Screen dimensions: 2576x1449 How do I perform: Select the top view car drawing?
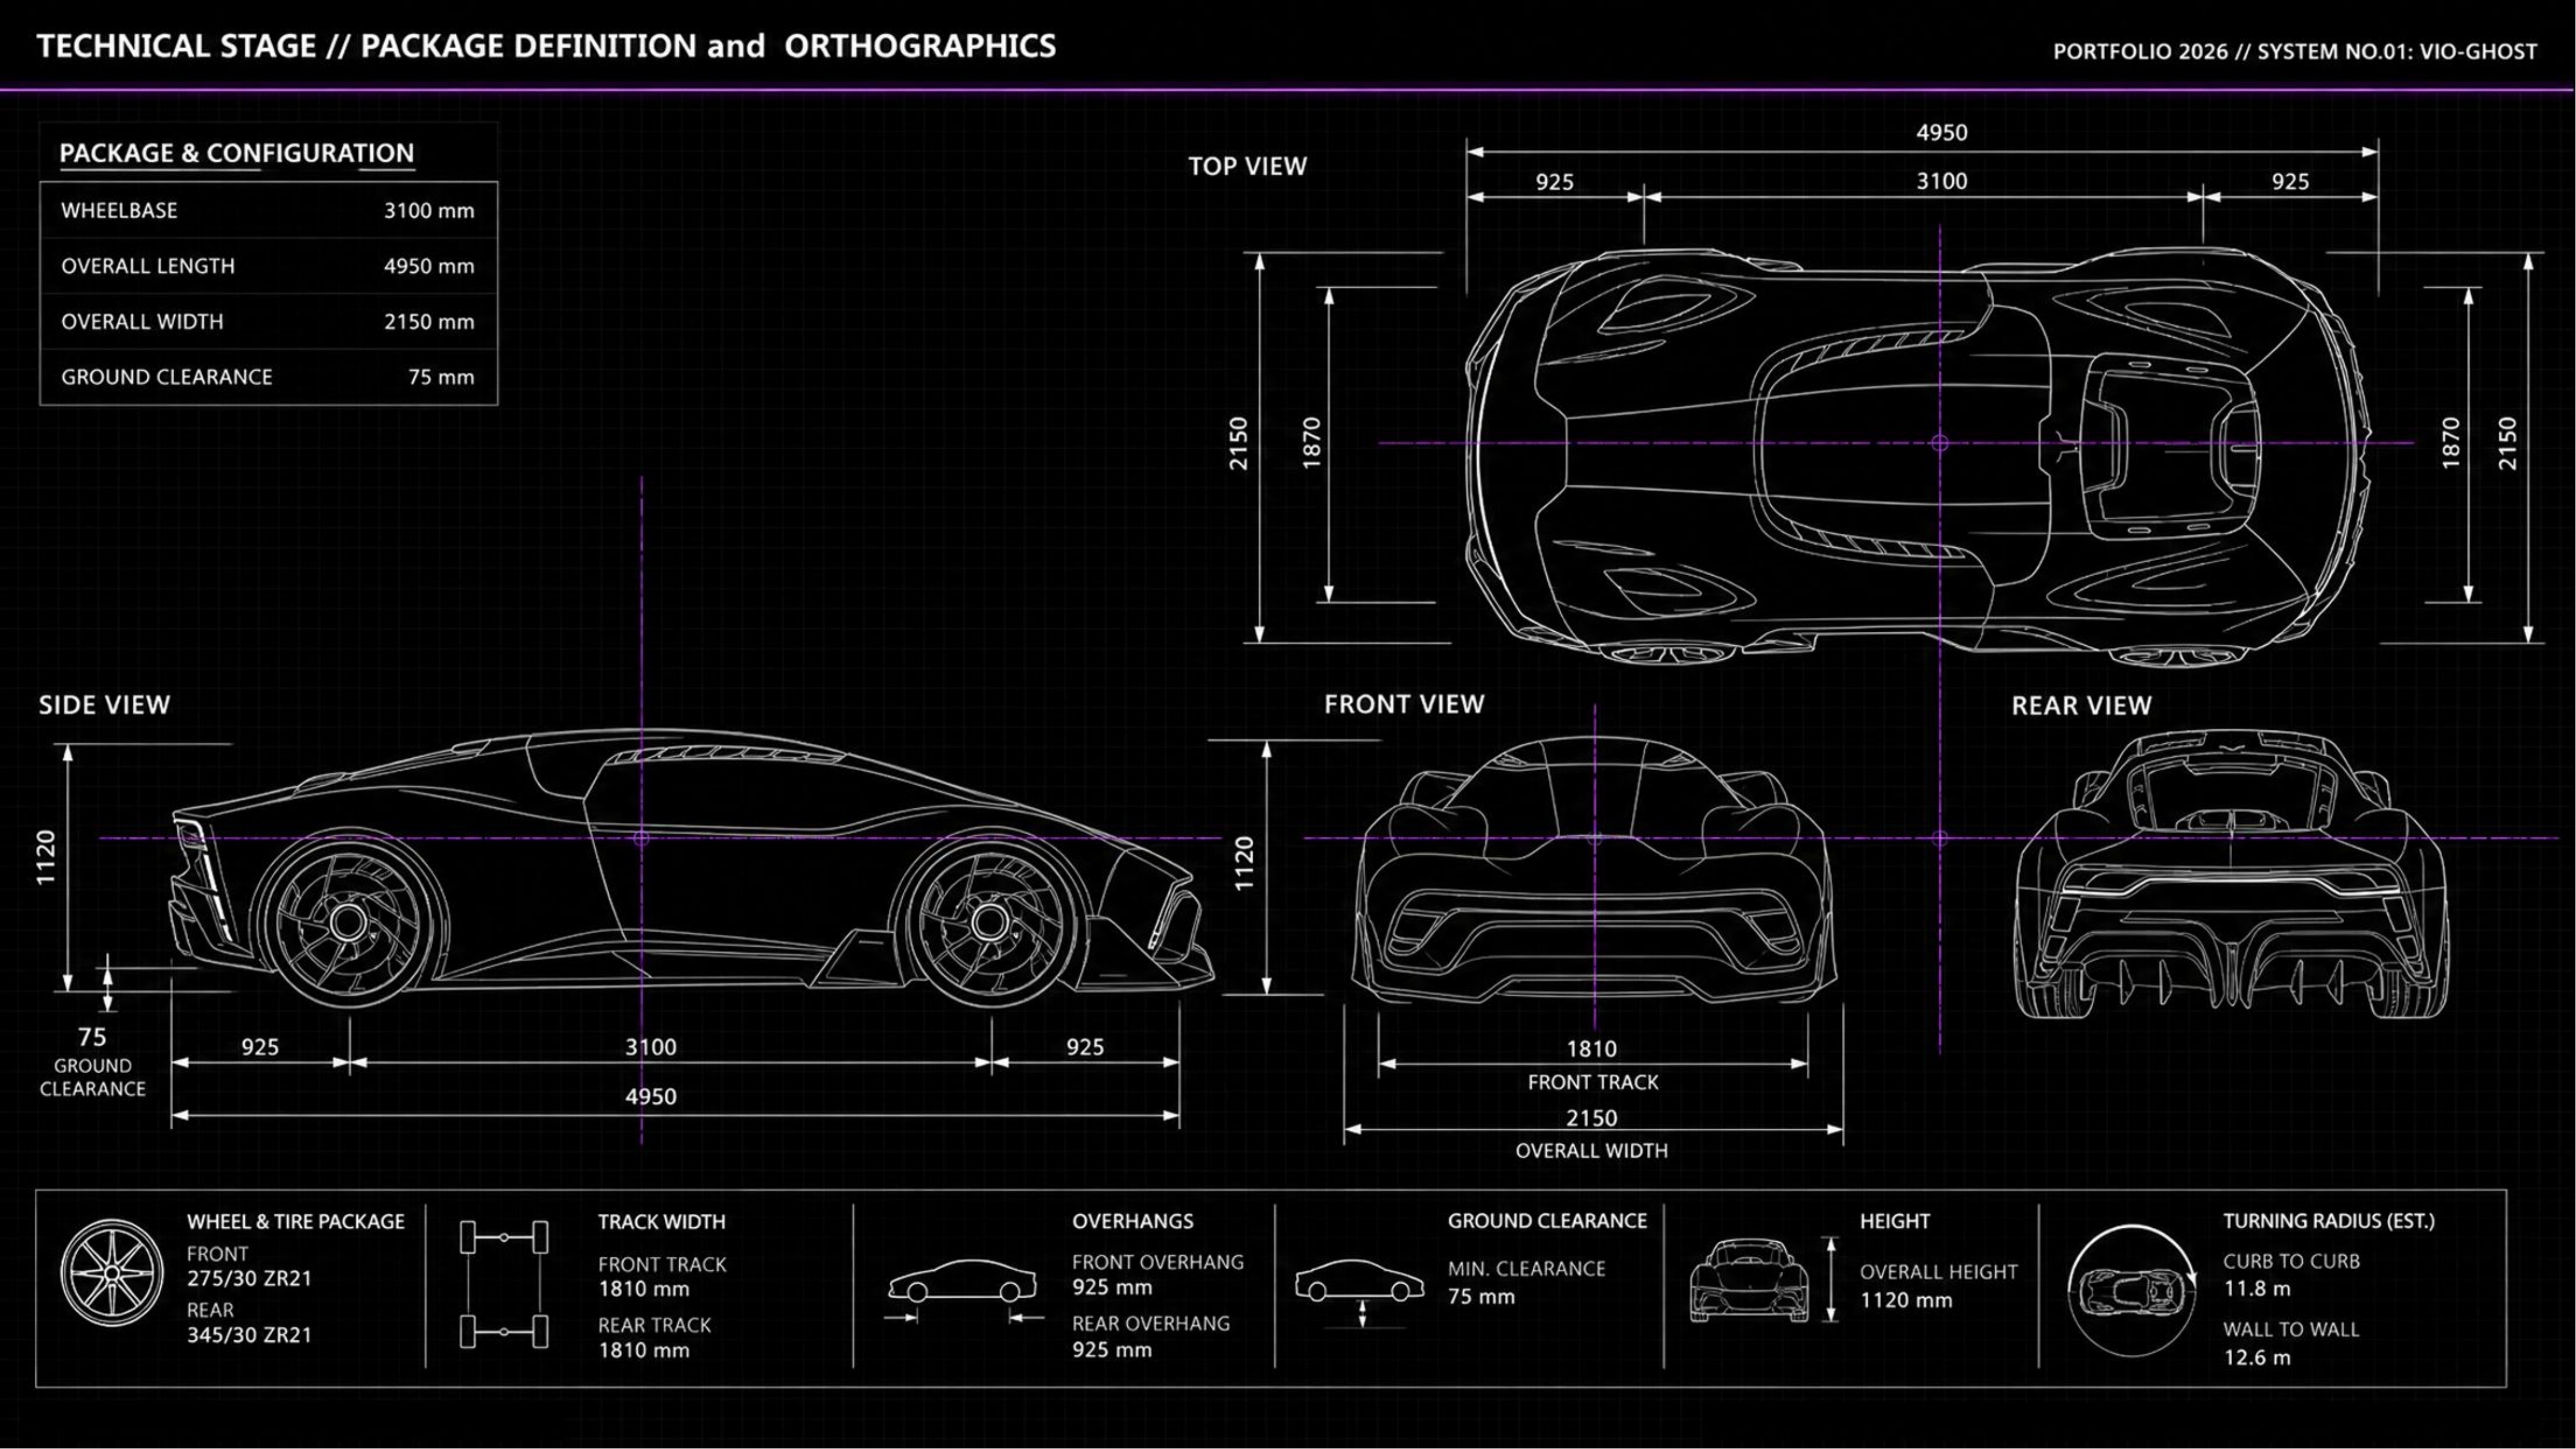point(1918,457)
